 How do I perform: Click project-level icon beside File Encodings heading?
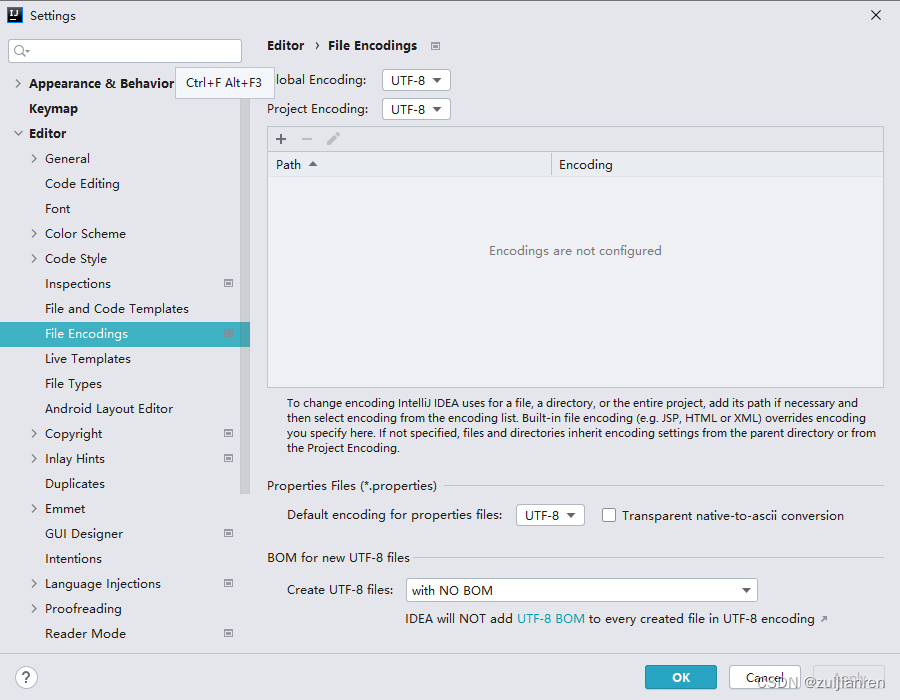pyautogui.click(x=436, y=46)
